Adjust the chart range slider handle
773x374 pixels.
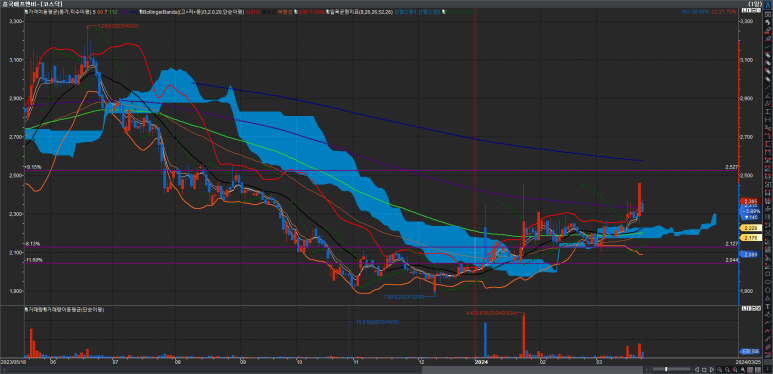pos(666,369)
